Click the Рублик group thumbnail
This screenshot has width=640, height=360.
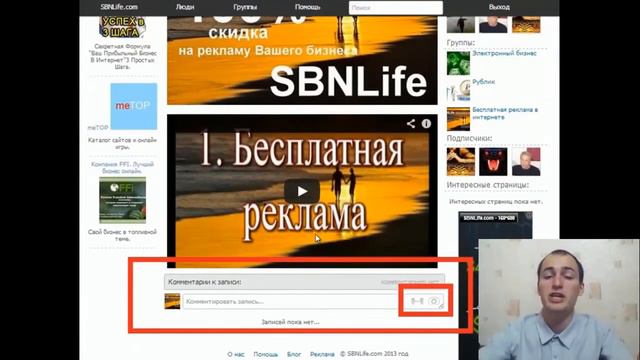[458, 90]
